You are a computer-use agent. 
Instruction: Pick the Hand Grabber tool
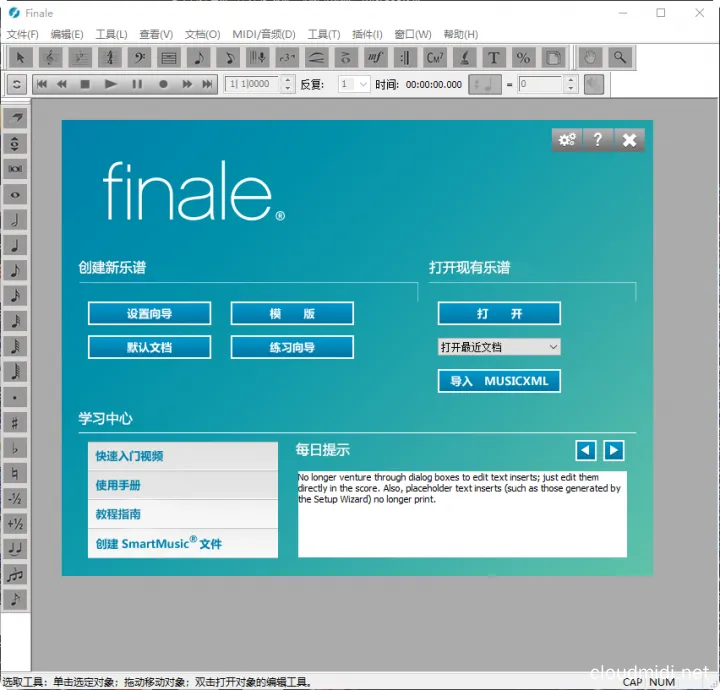click(592, 57)
